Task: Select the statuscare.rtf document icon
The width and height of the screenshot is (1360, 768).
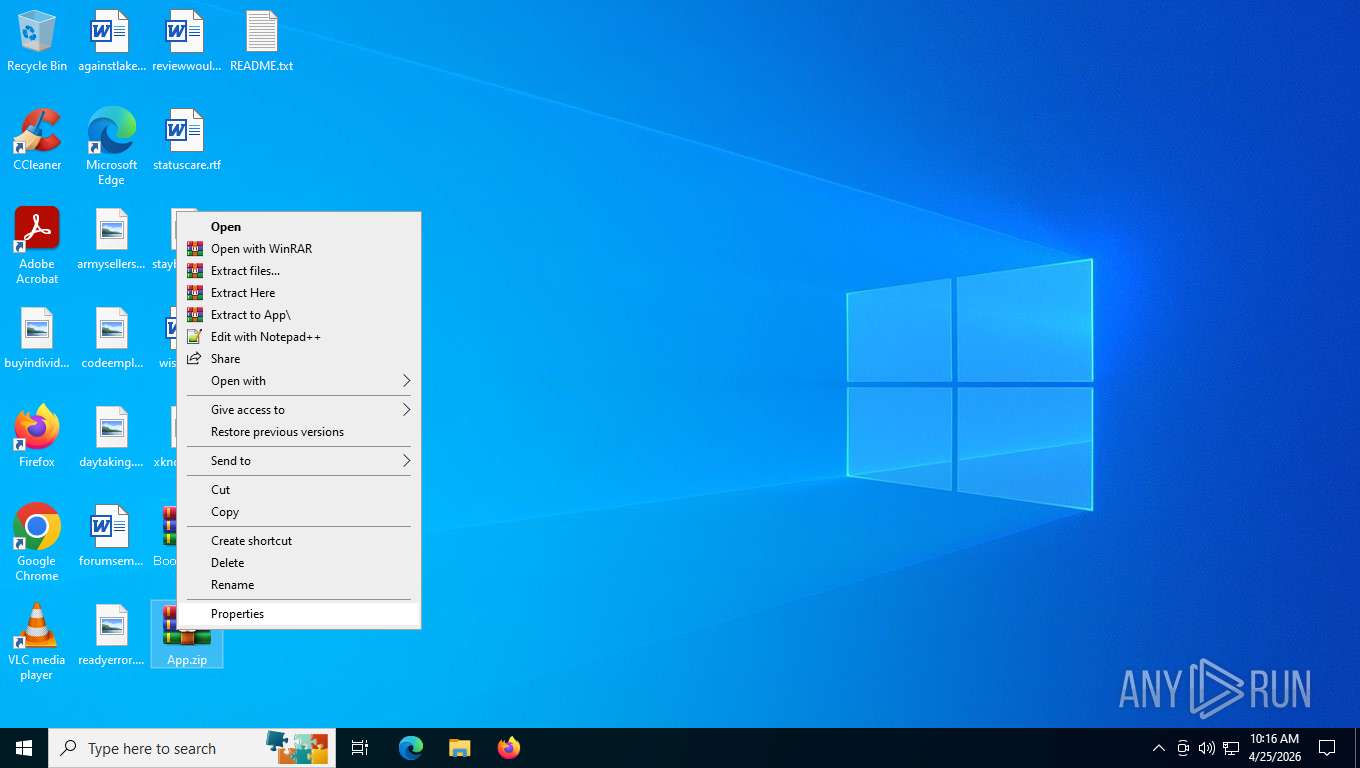Action: pos(186,140)
